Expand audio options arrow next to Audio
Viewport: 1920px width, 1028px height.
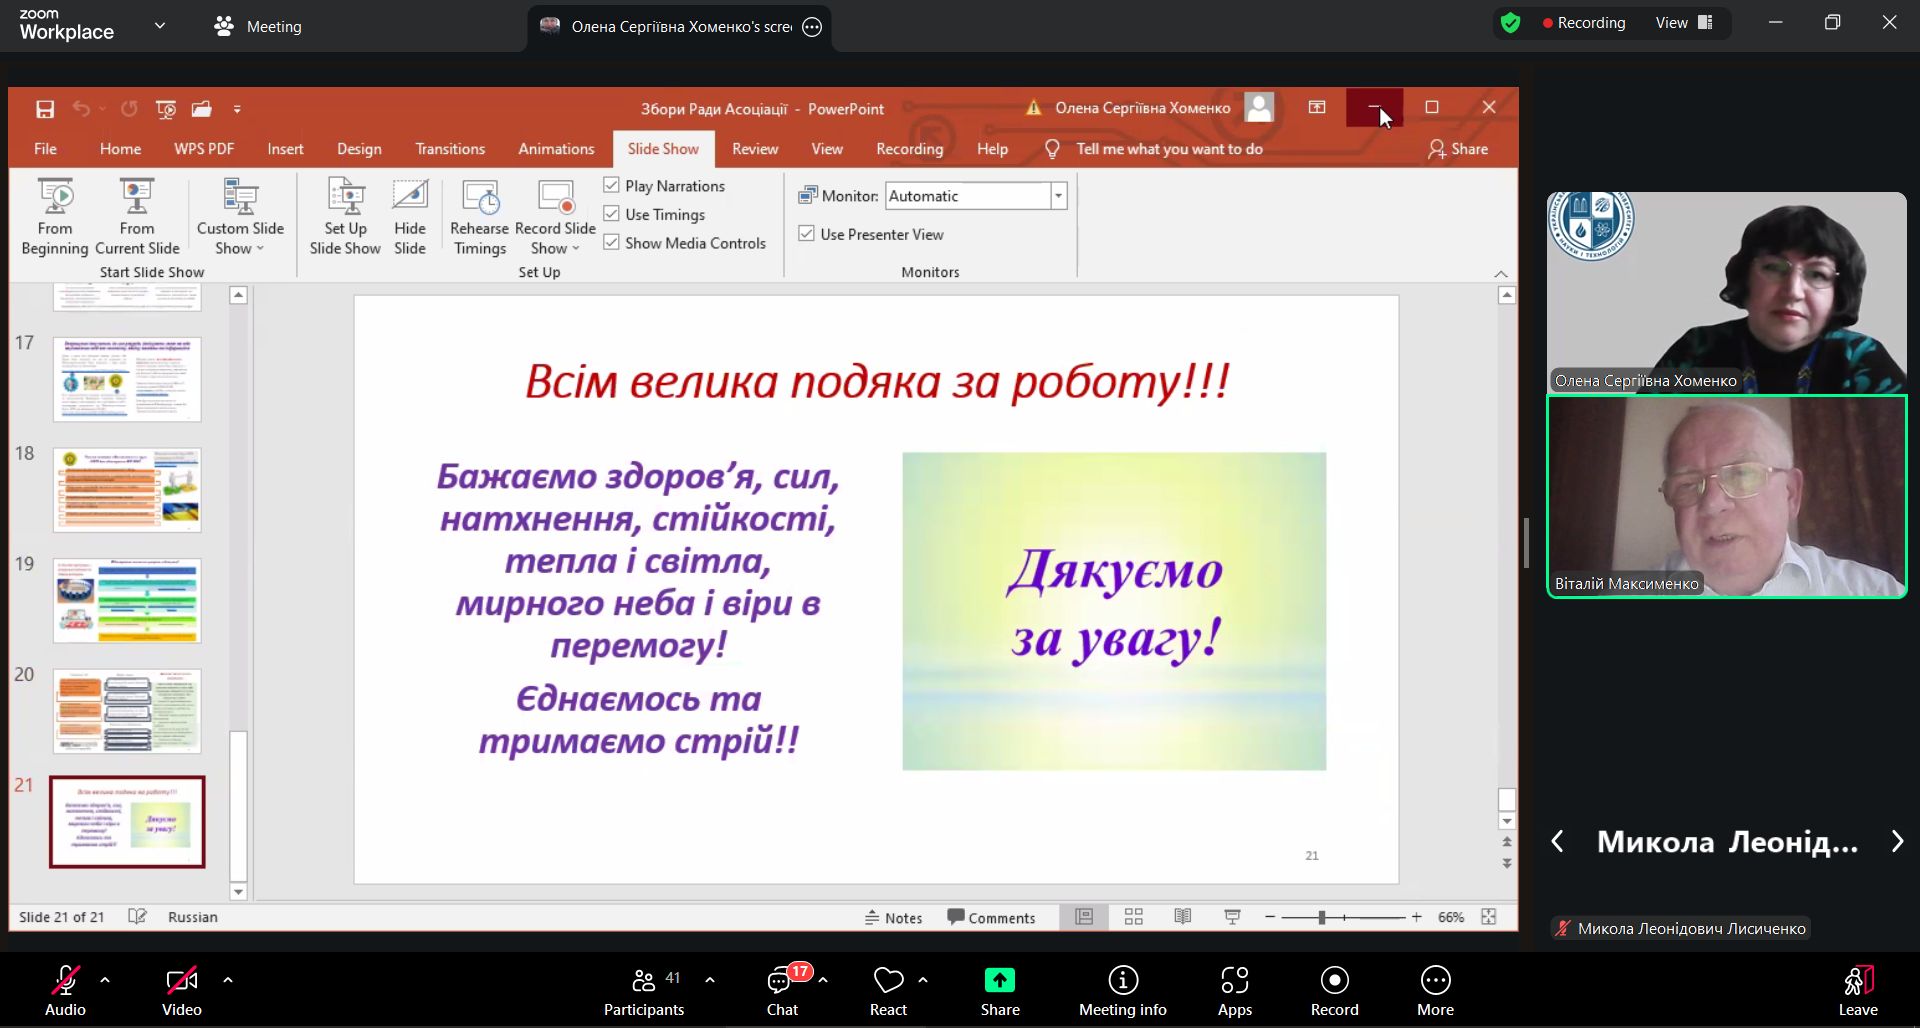point(105,980)
